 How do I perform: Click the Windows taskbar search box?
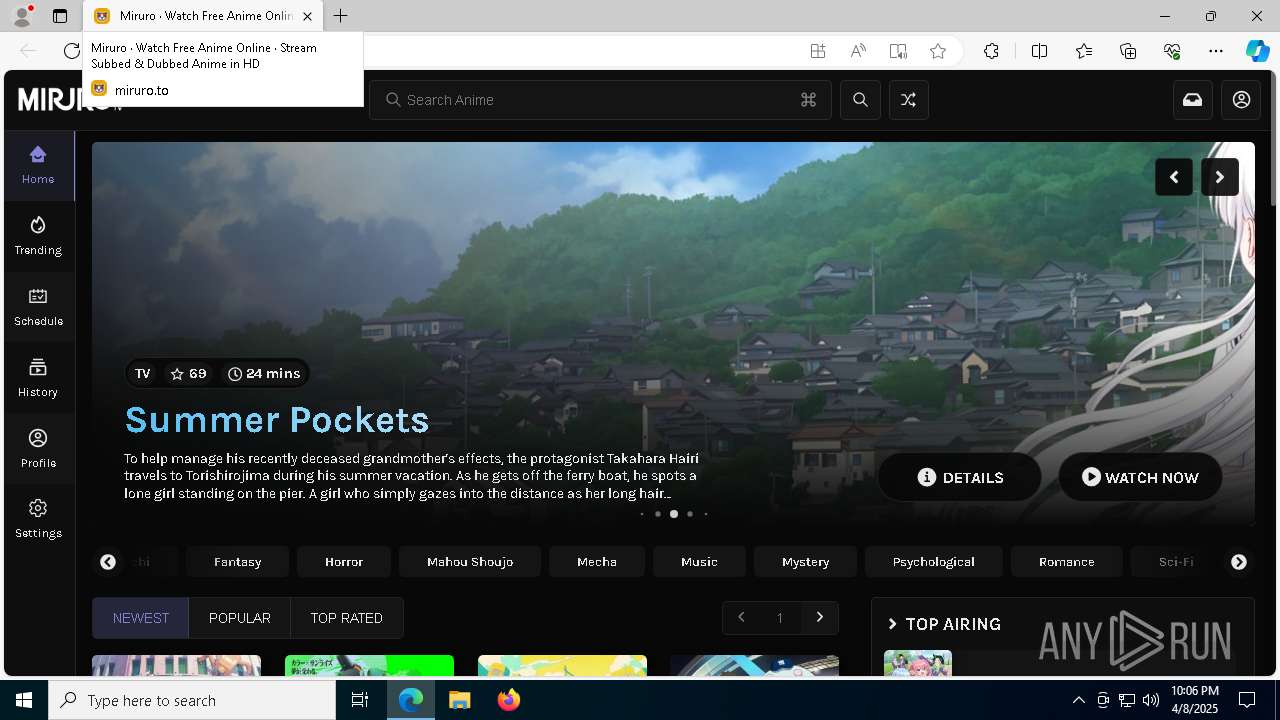(192, 700)
